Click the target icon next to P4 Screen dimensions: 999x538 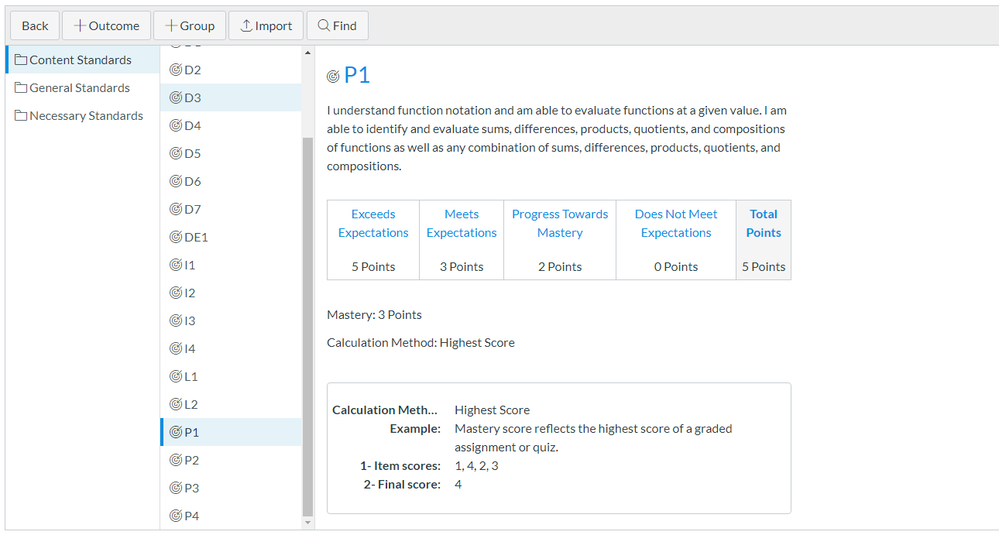pos(175,516)
